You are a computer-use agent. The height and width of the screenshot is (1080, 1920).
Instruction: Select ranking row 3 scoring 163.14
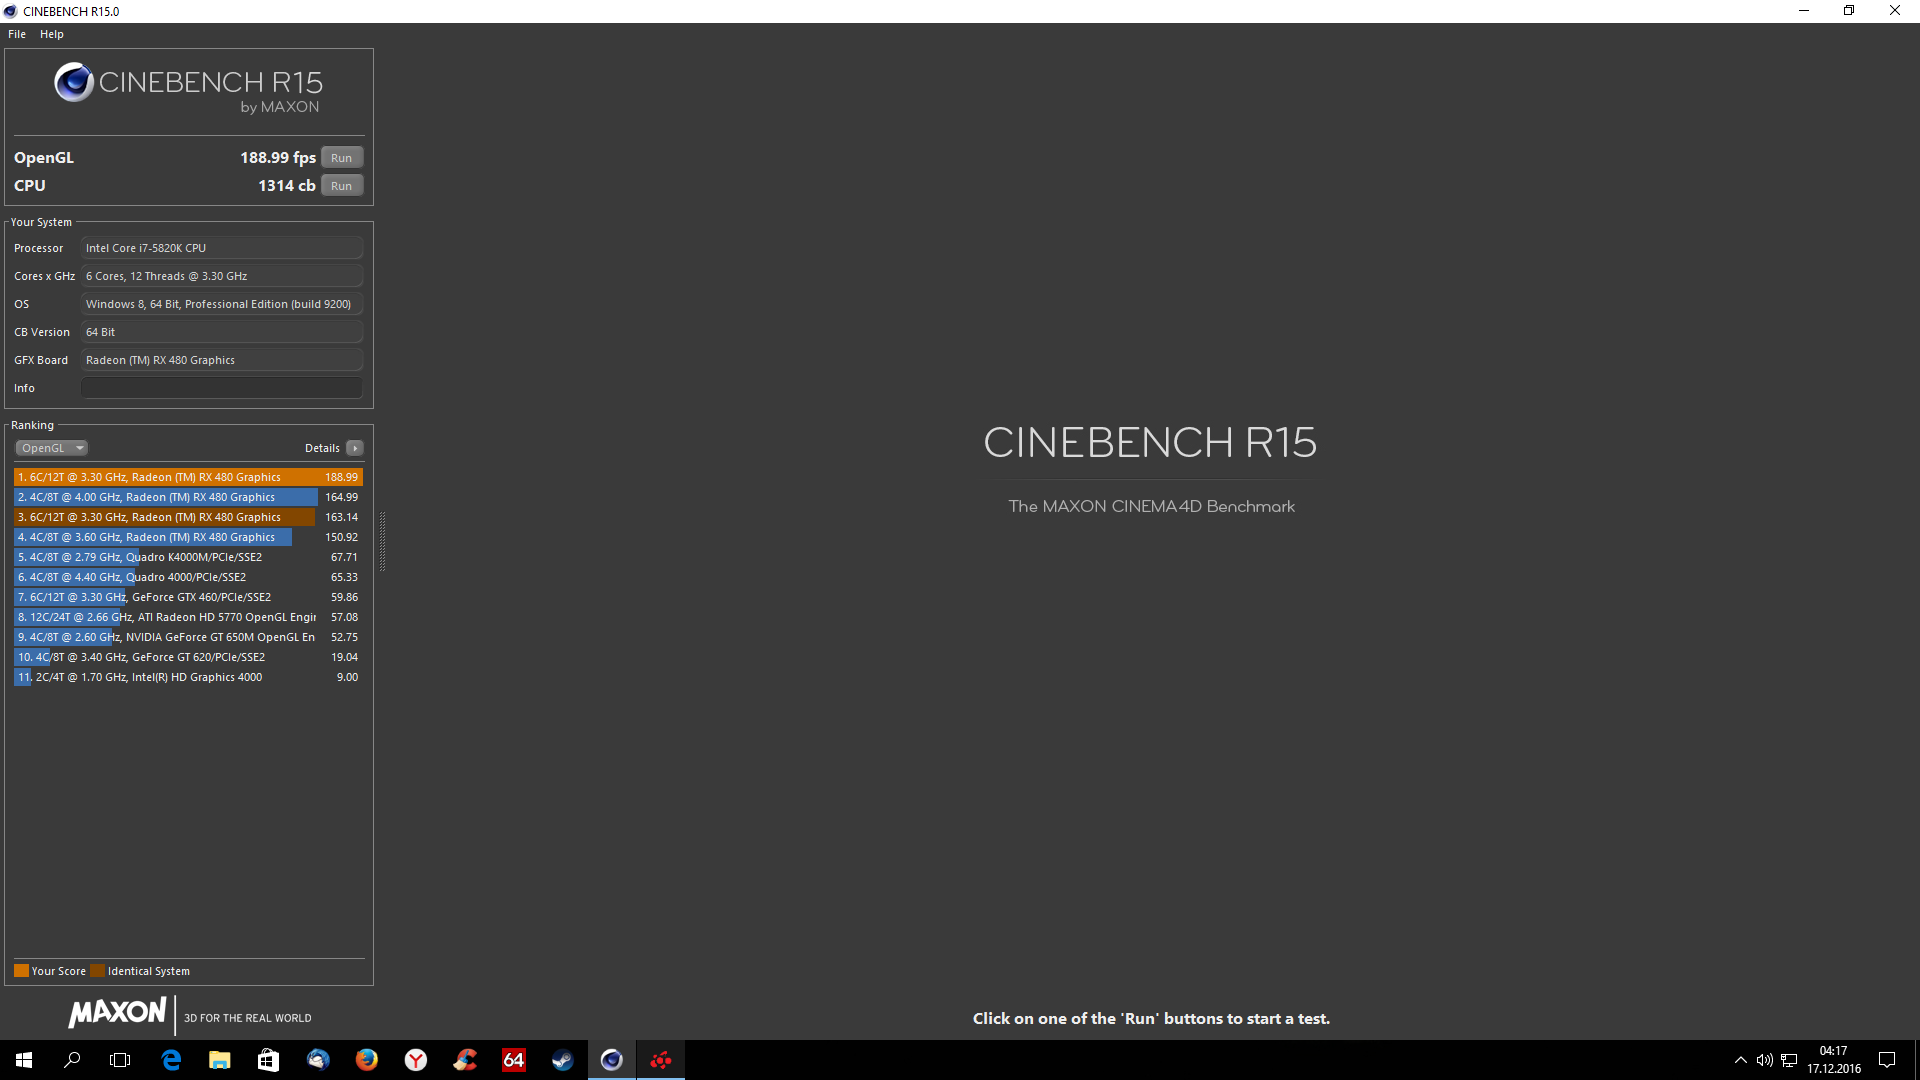(188, 517)
